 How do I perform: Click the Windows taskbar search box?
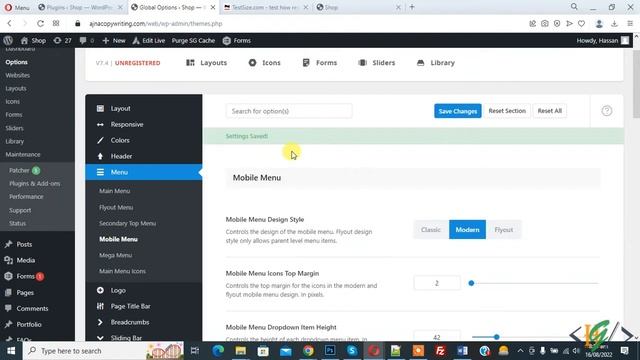pyautogui.click(x=103, y=351)
